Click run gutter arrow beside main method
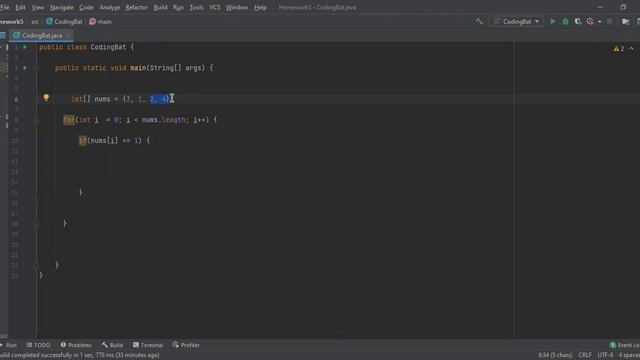 (x=25, y=68)
